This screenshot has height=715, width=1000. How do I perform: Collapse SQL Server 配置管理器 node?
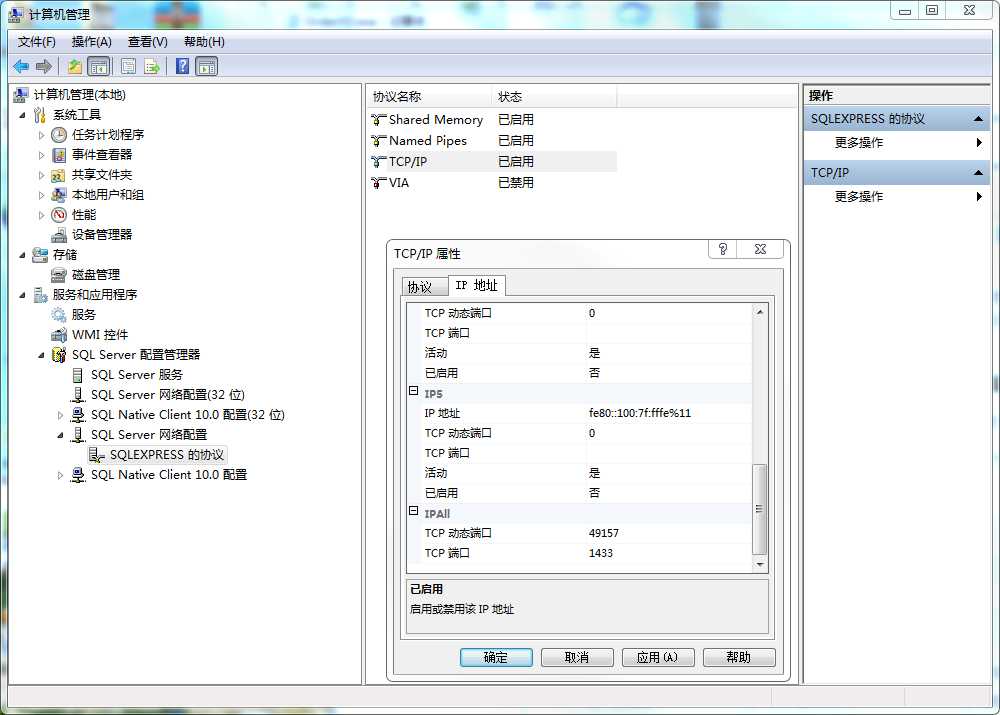tap(41, 355)
